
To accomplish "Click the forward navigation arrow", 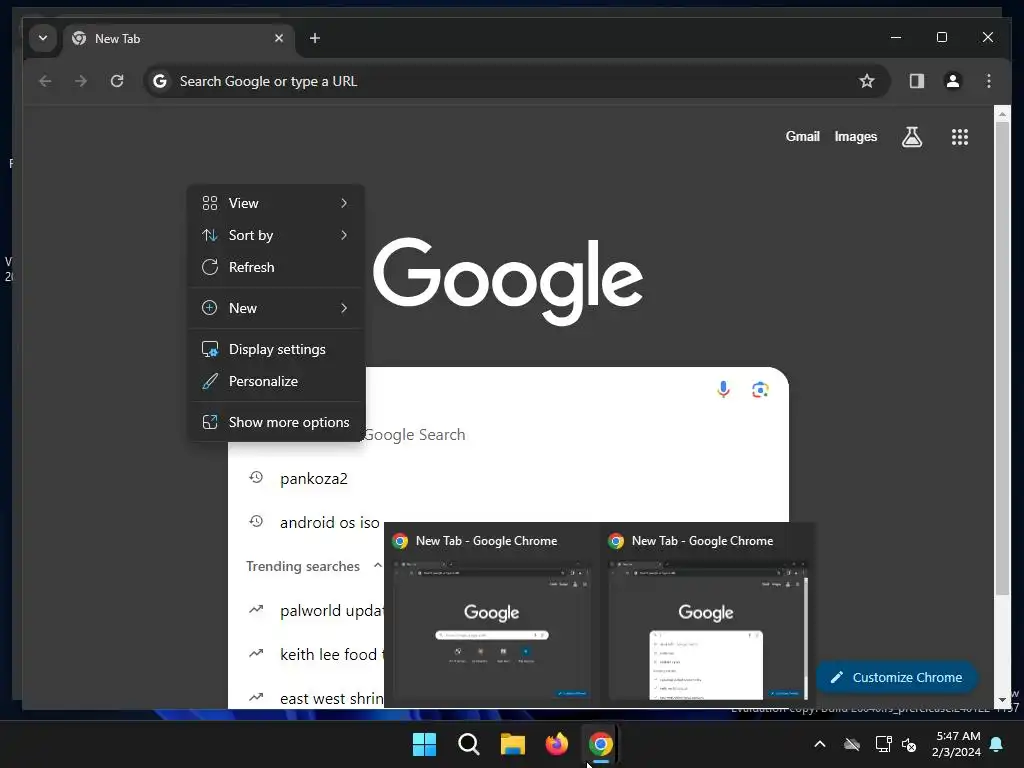I will 81,81.
